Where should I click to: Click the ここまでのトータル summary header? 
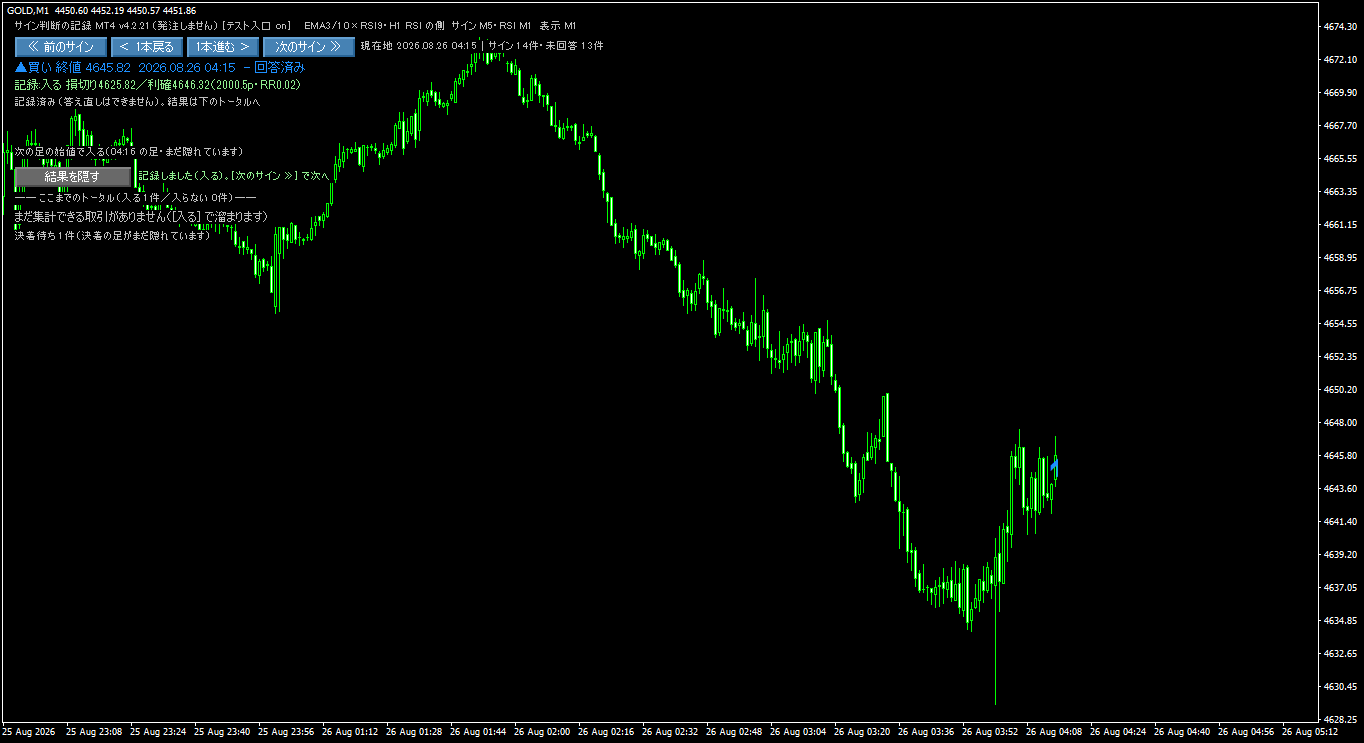(x=135, y=198)
